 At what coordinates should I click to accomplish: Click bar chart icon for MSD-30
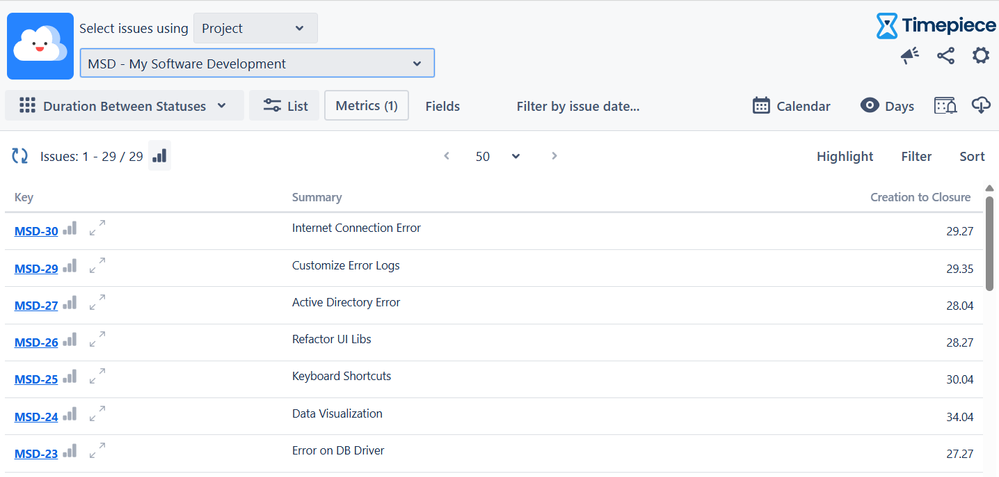[x=69, y=228]
